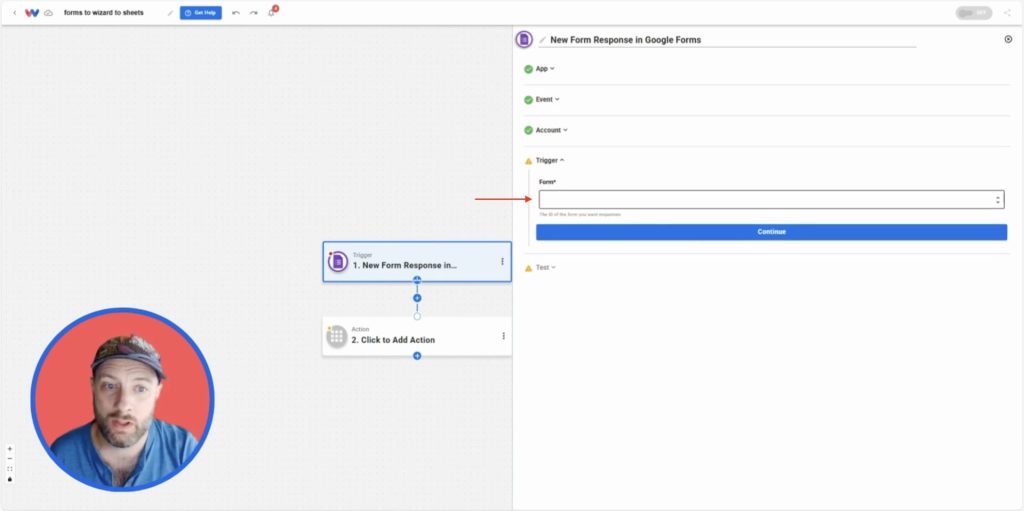
Task: Expand the Event section
Action: tap(547, 99)
